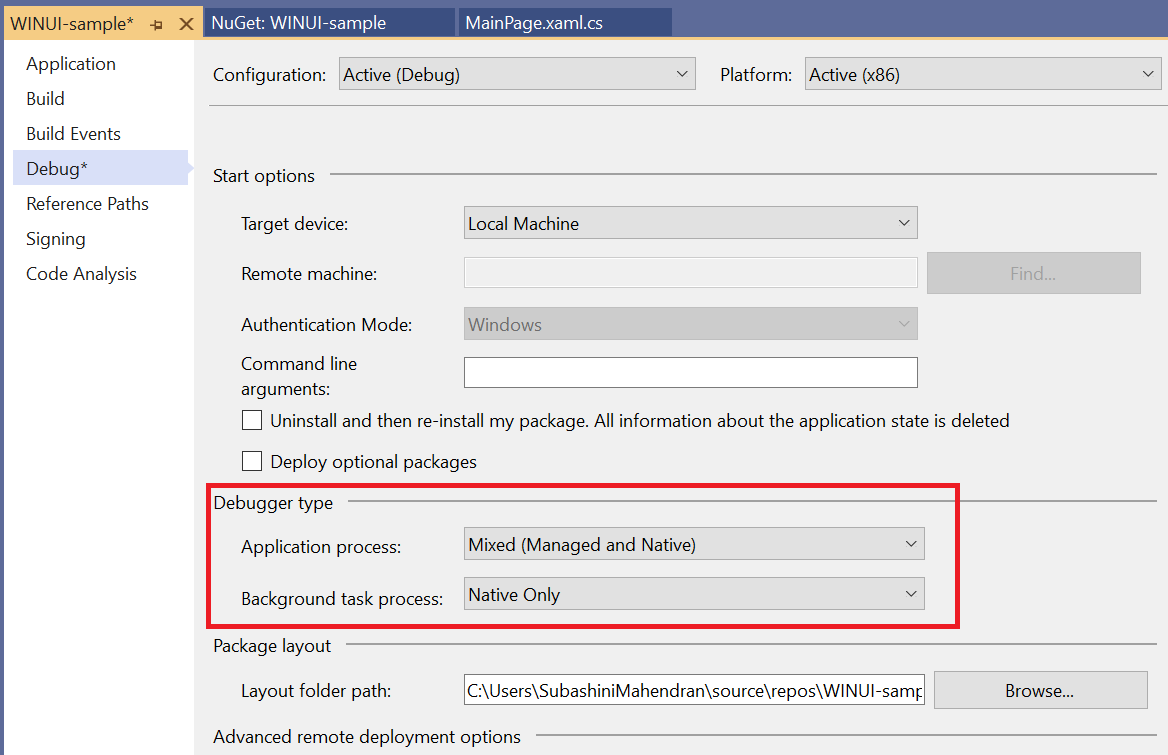Click the Find button for remote machine
1168x755 pixels.
click(x=1033, y=272)
